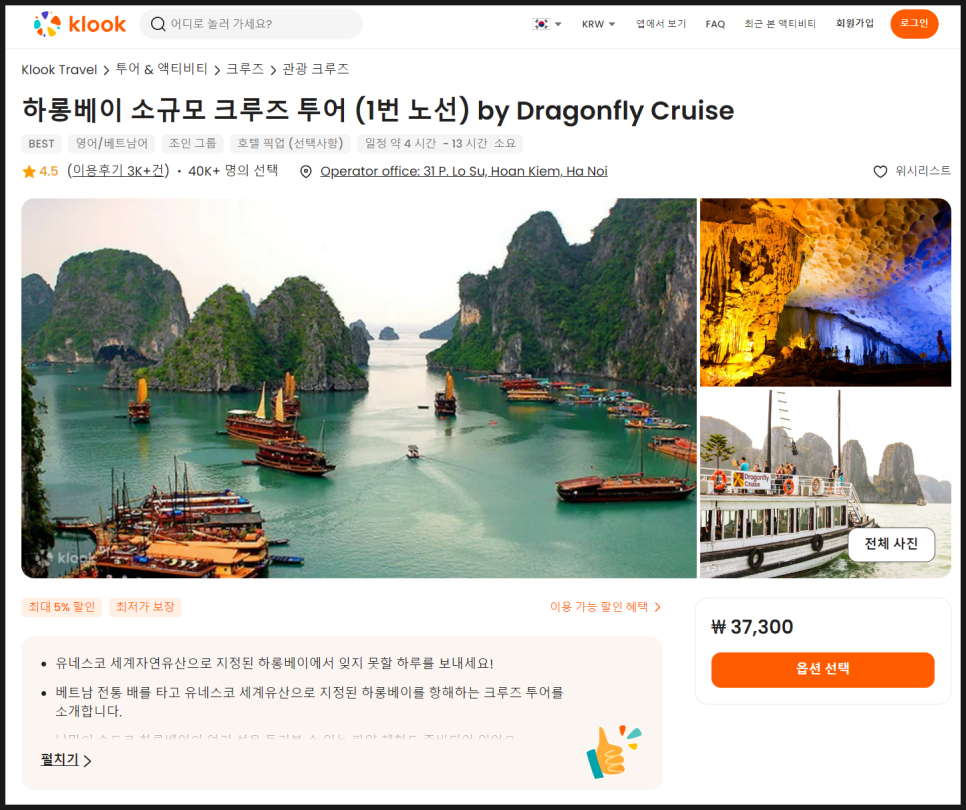Click the Klook logo icon
The height and width of the screenshot is (810, 966).
coord(47,24)
